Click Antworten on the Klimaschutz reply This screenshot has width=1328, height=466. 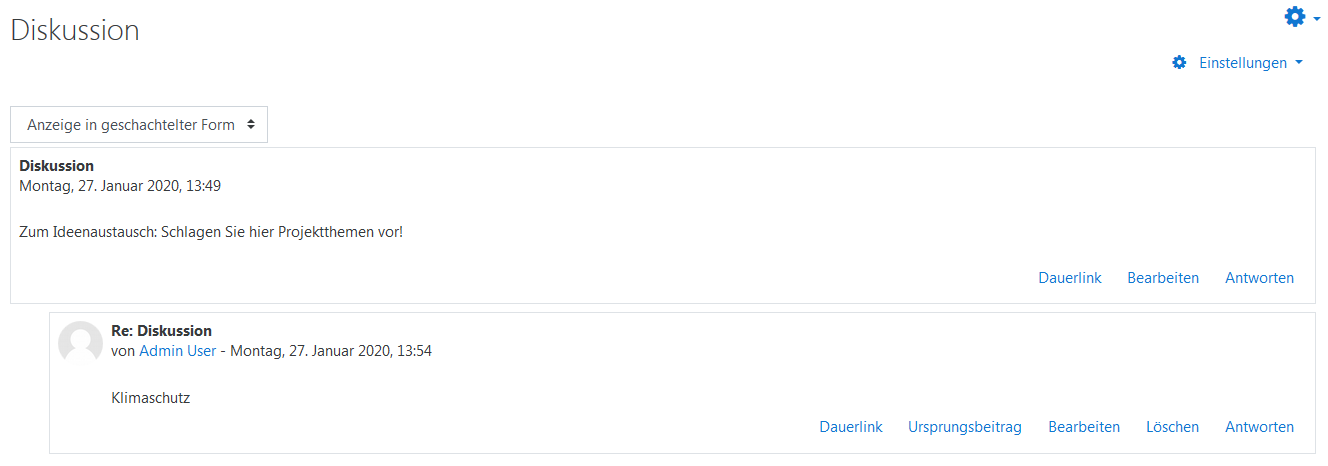(x=1259, y=427)
